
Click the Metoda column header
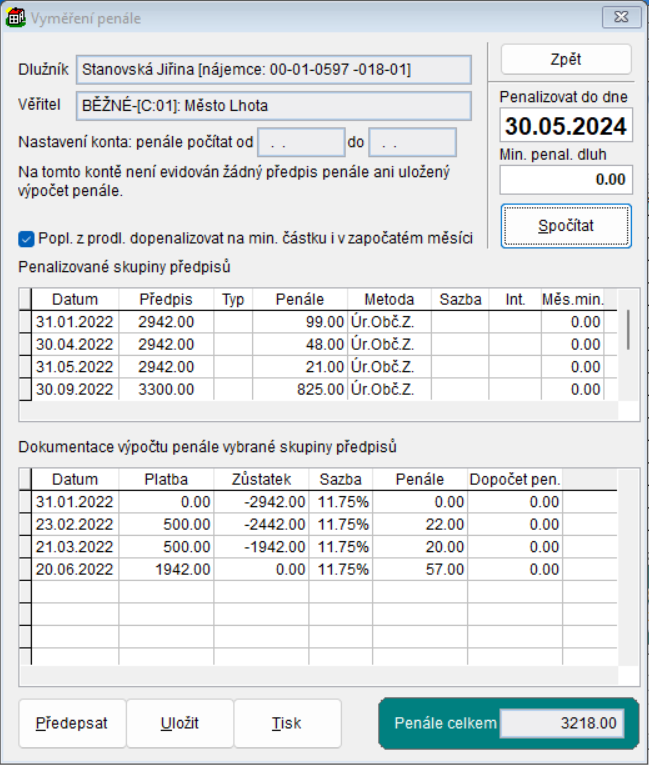[x=389, y=299]
